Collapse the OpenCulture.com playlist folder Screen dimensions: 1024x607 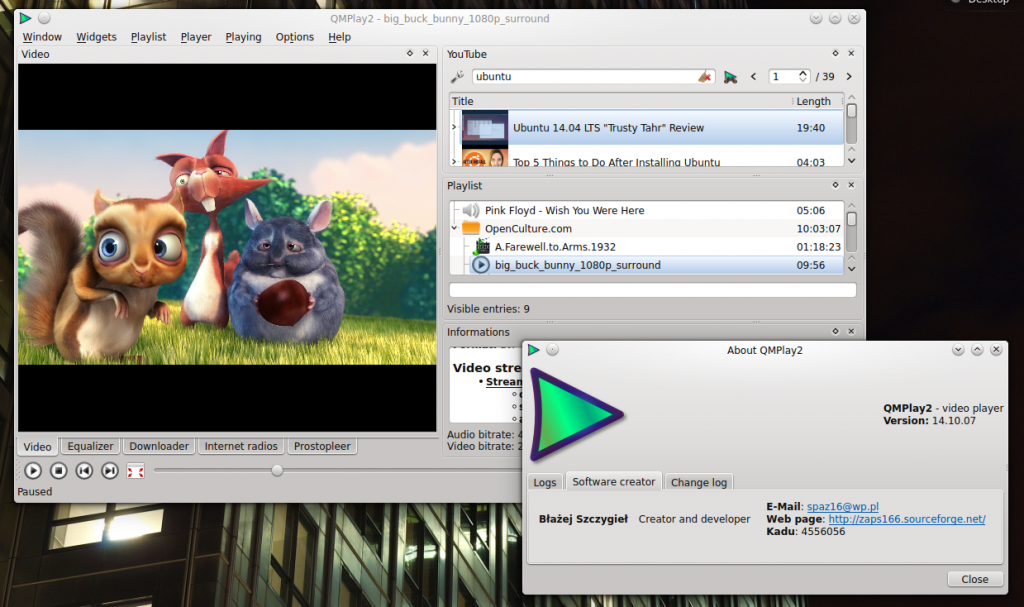[454, 229]
